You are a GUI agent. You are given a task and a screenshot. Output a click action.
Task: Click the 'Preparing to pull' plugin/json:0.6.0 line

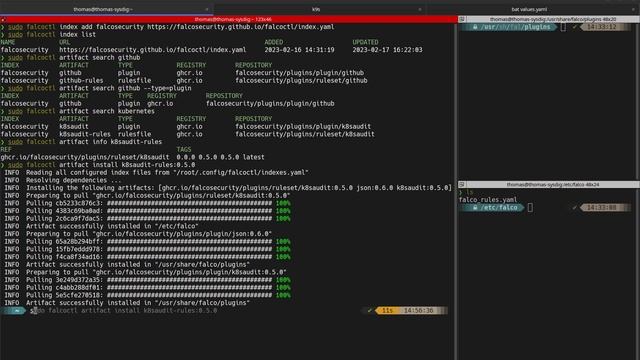tap(138, 234)
